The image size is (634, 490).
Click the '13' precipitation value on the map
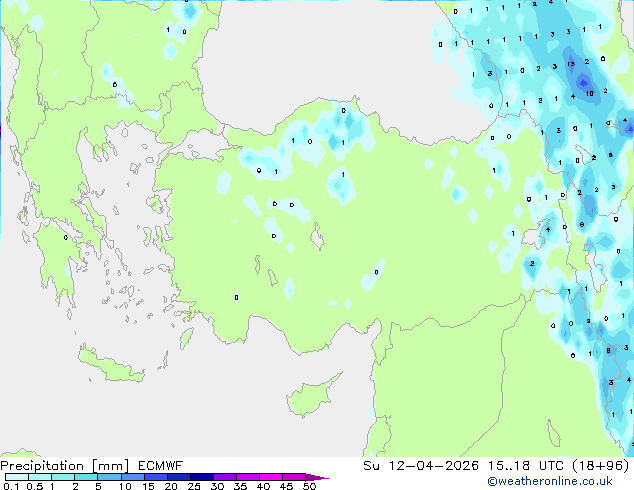[x=571, y=64]
